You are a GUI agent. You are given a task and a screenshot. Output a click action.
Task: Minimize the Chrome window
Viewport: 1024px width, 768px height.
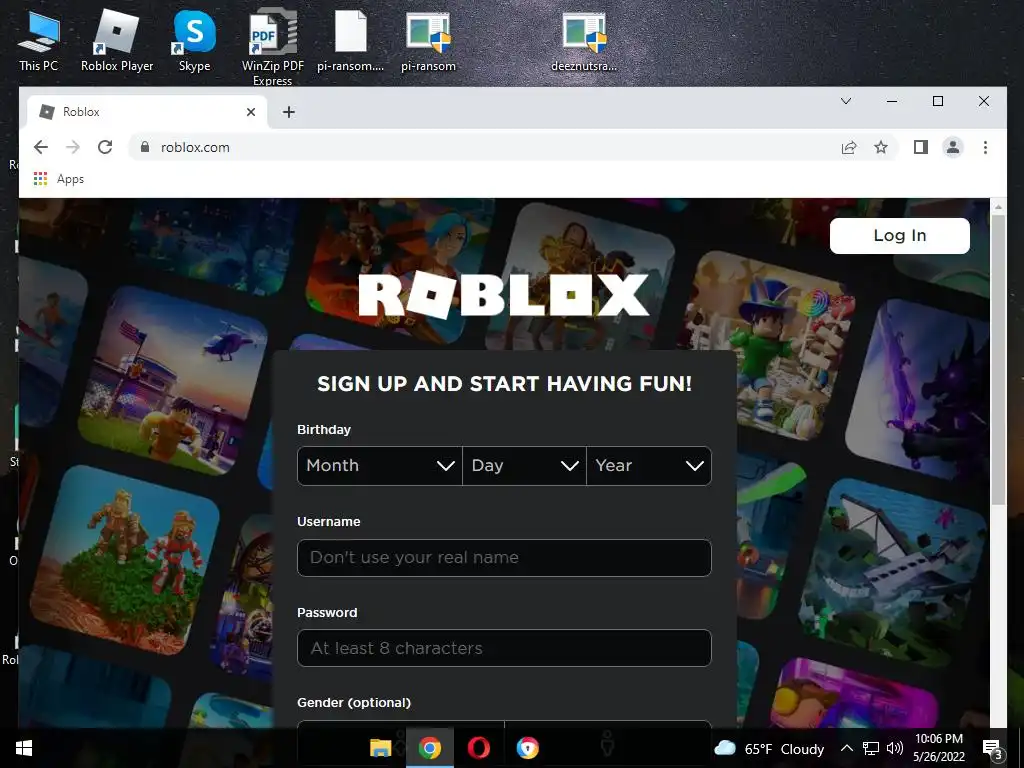[891, 101]
